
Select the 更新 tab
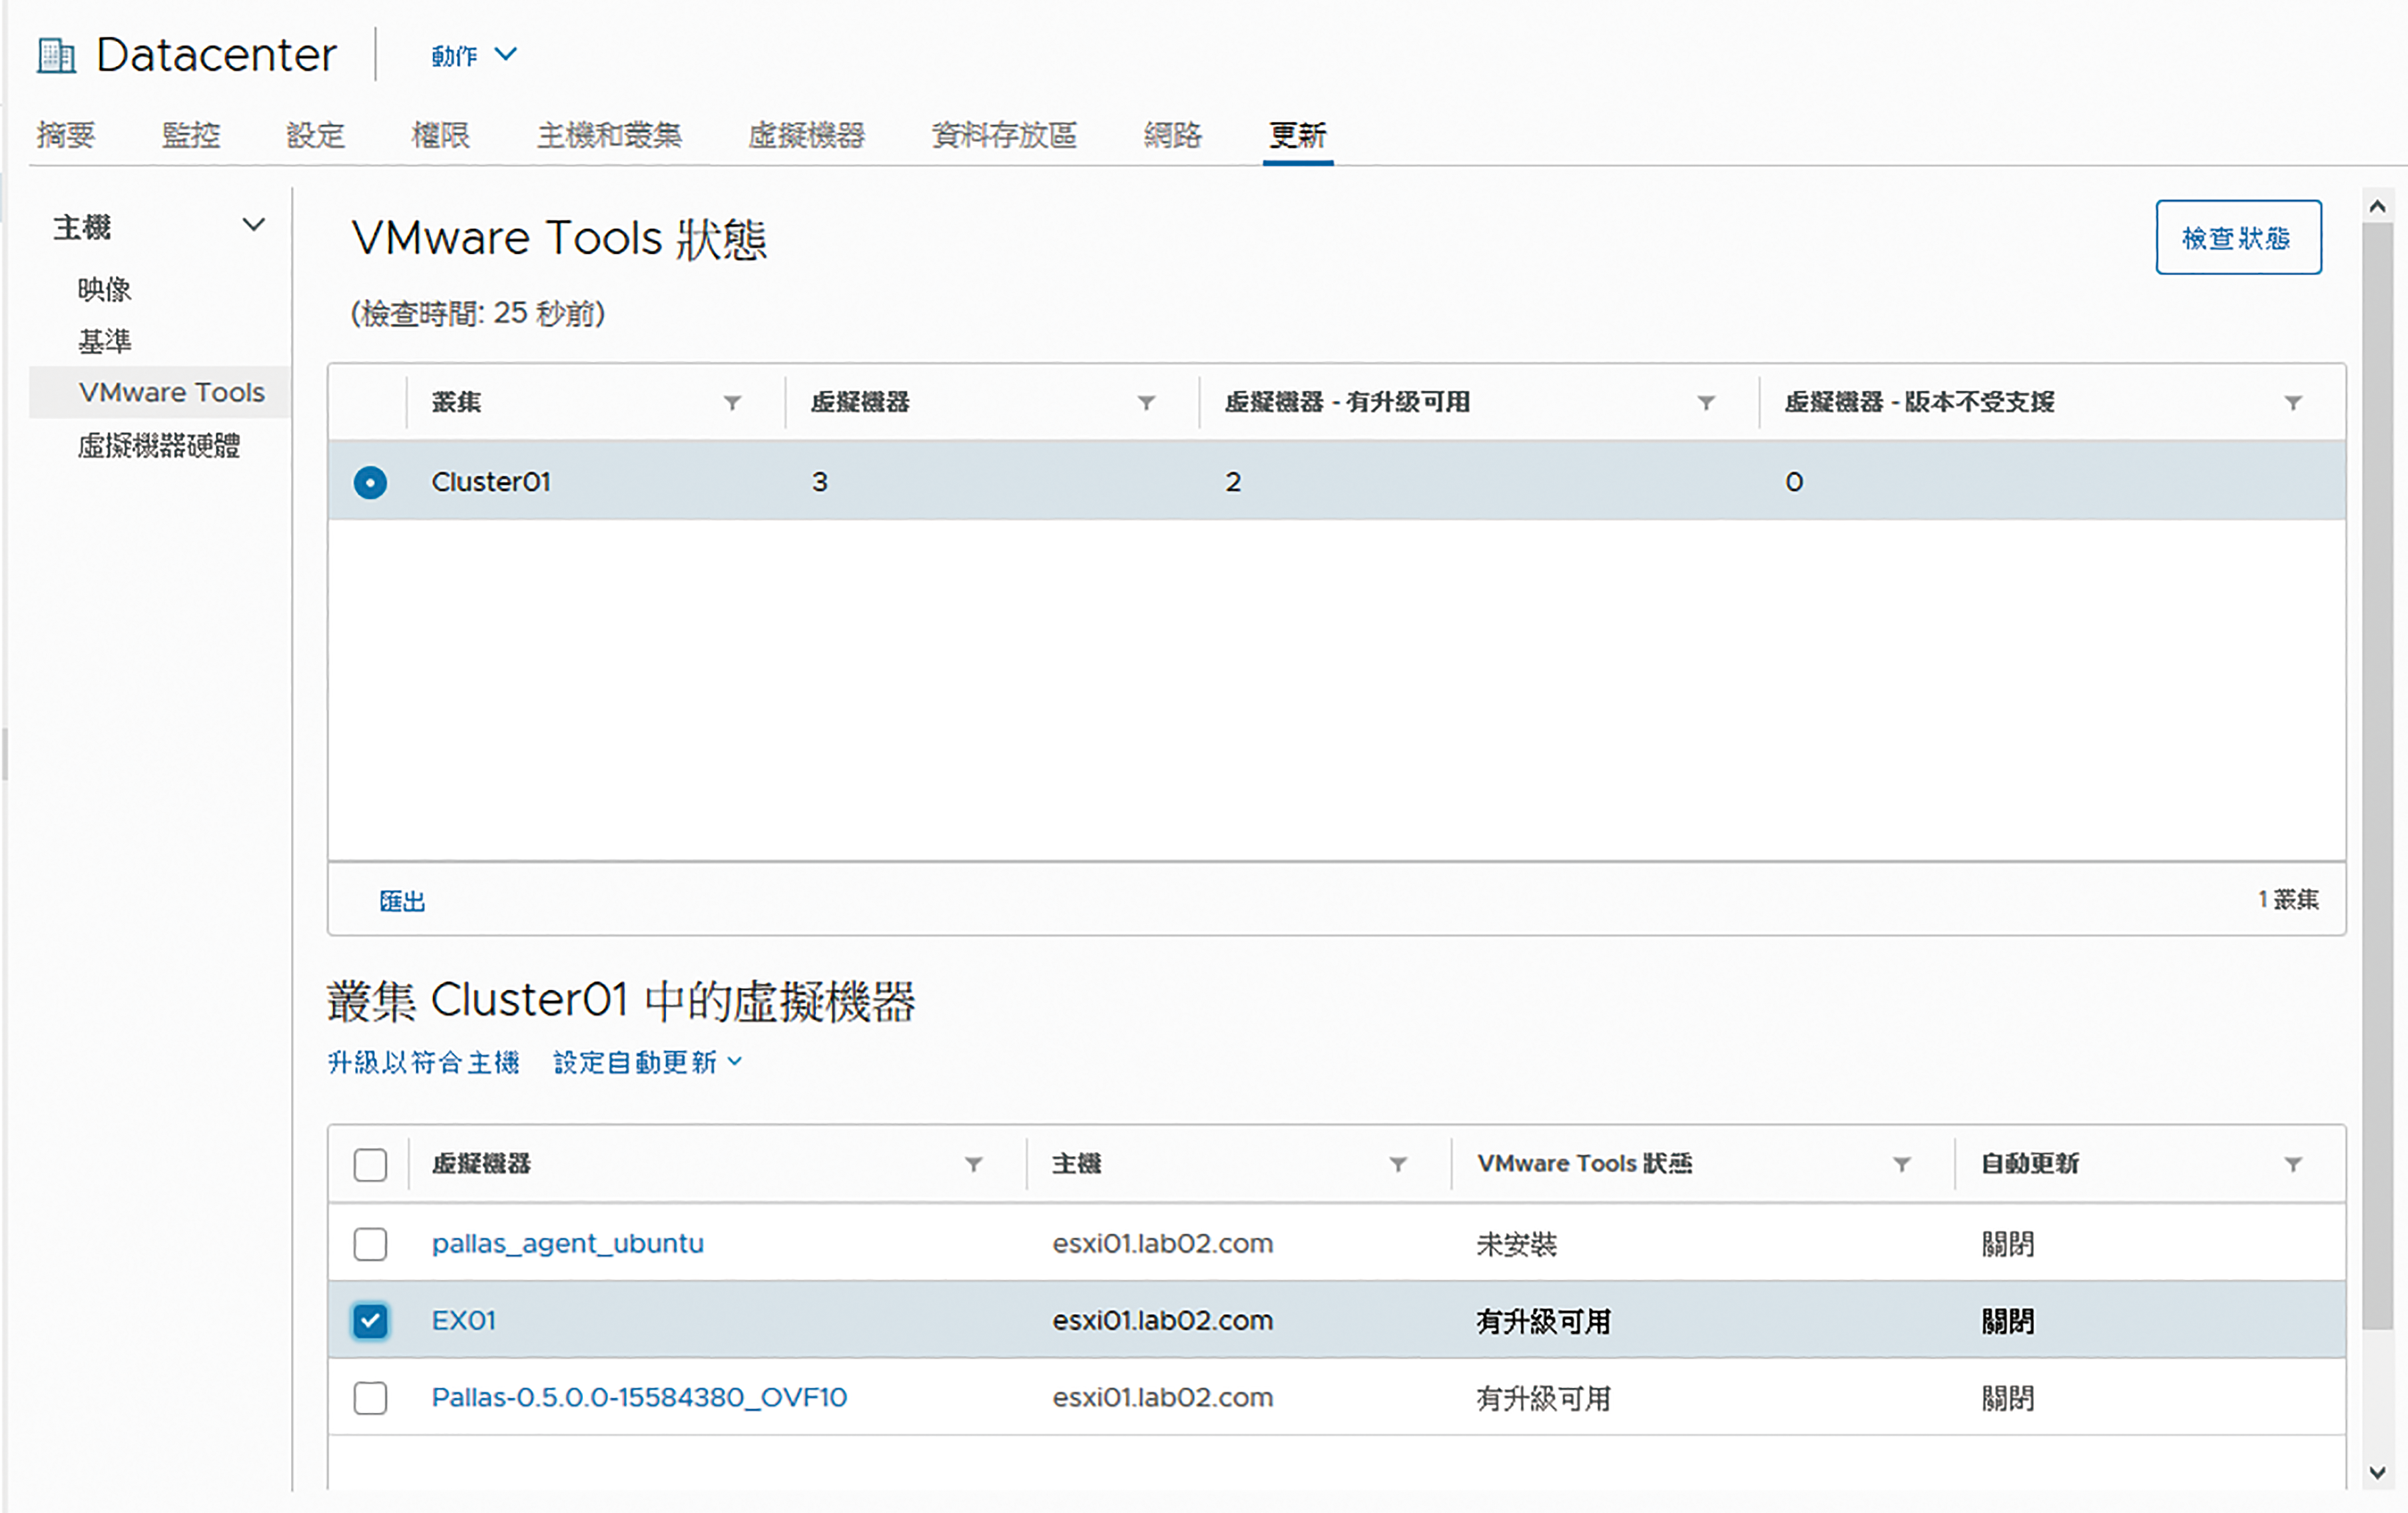click(x=1298, y=135)
